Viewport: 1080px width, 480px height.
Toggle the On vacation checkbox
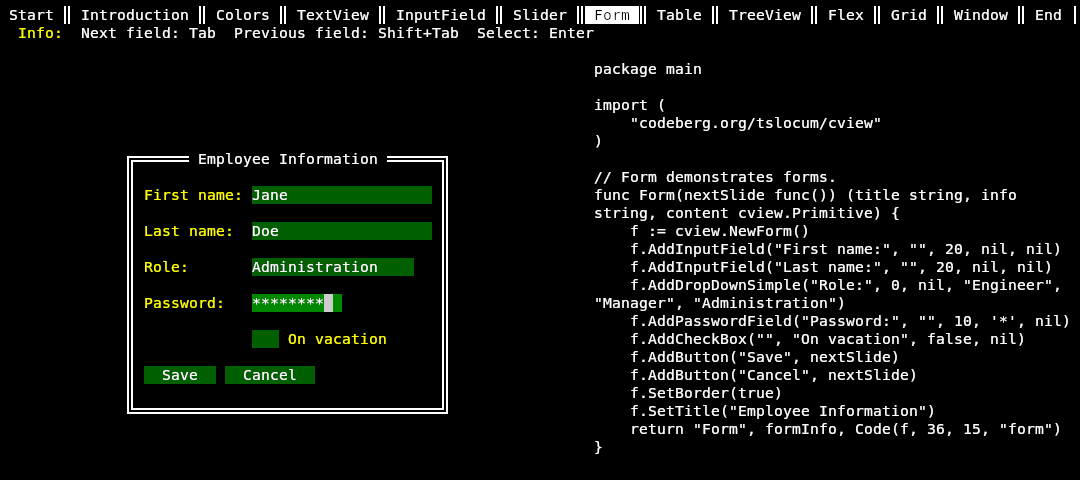(265, 339)
